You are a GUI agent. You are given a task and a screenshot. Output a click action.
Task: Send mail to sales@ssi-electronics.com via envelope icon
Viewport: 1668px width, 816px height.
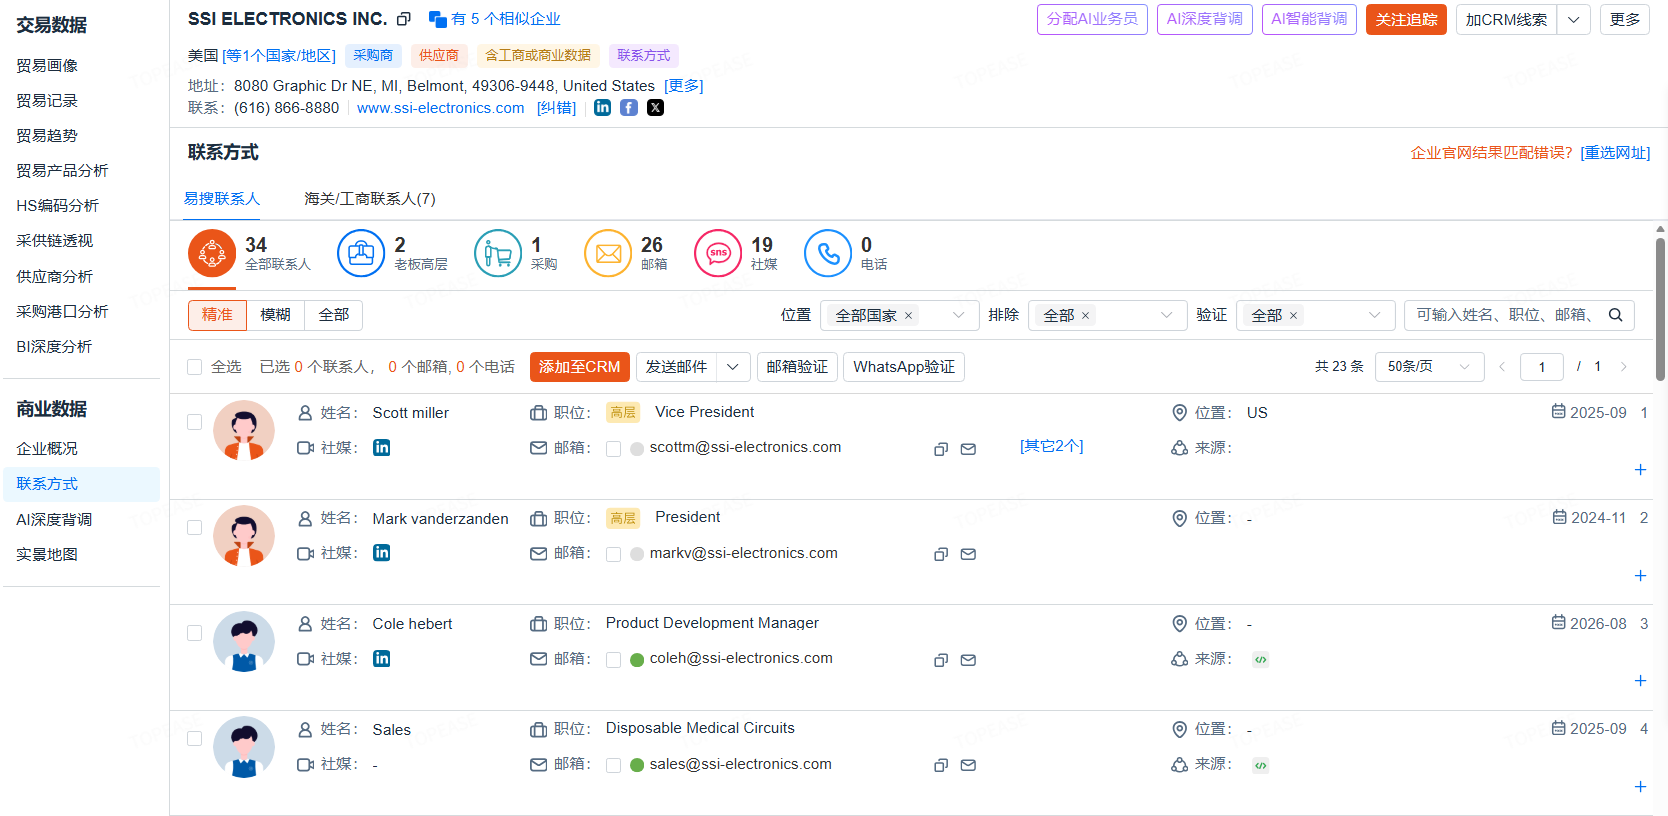click(968, 765)
